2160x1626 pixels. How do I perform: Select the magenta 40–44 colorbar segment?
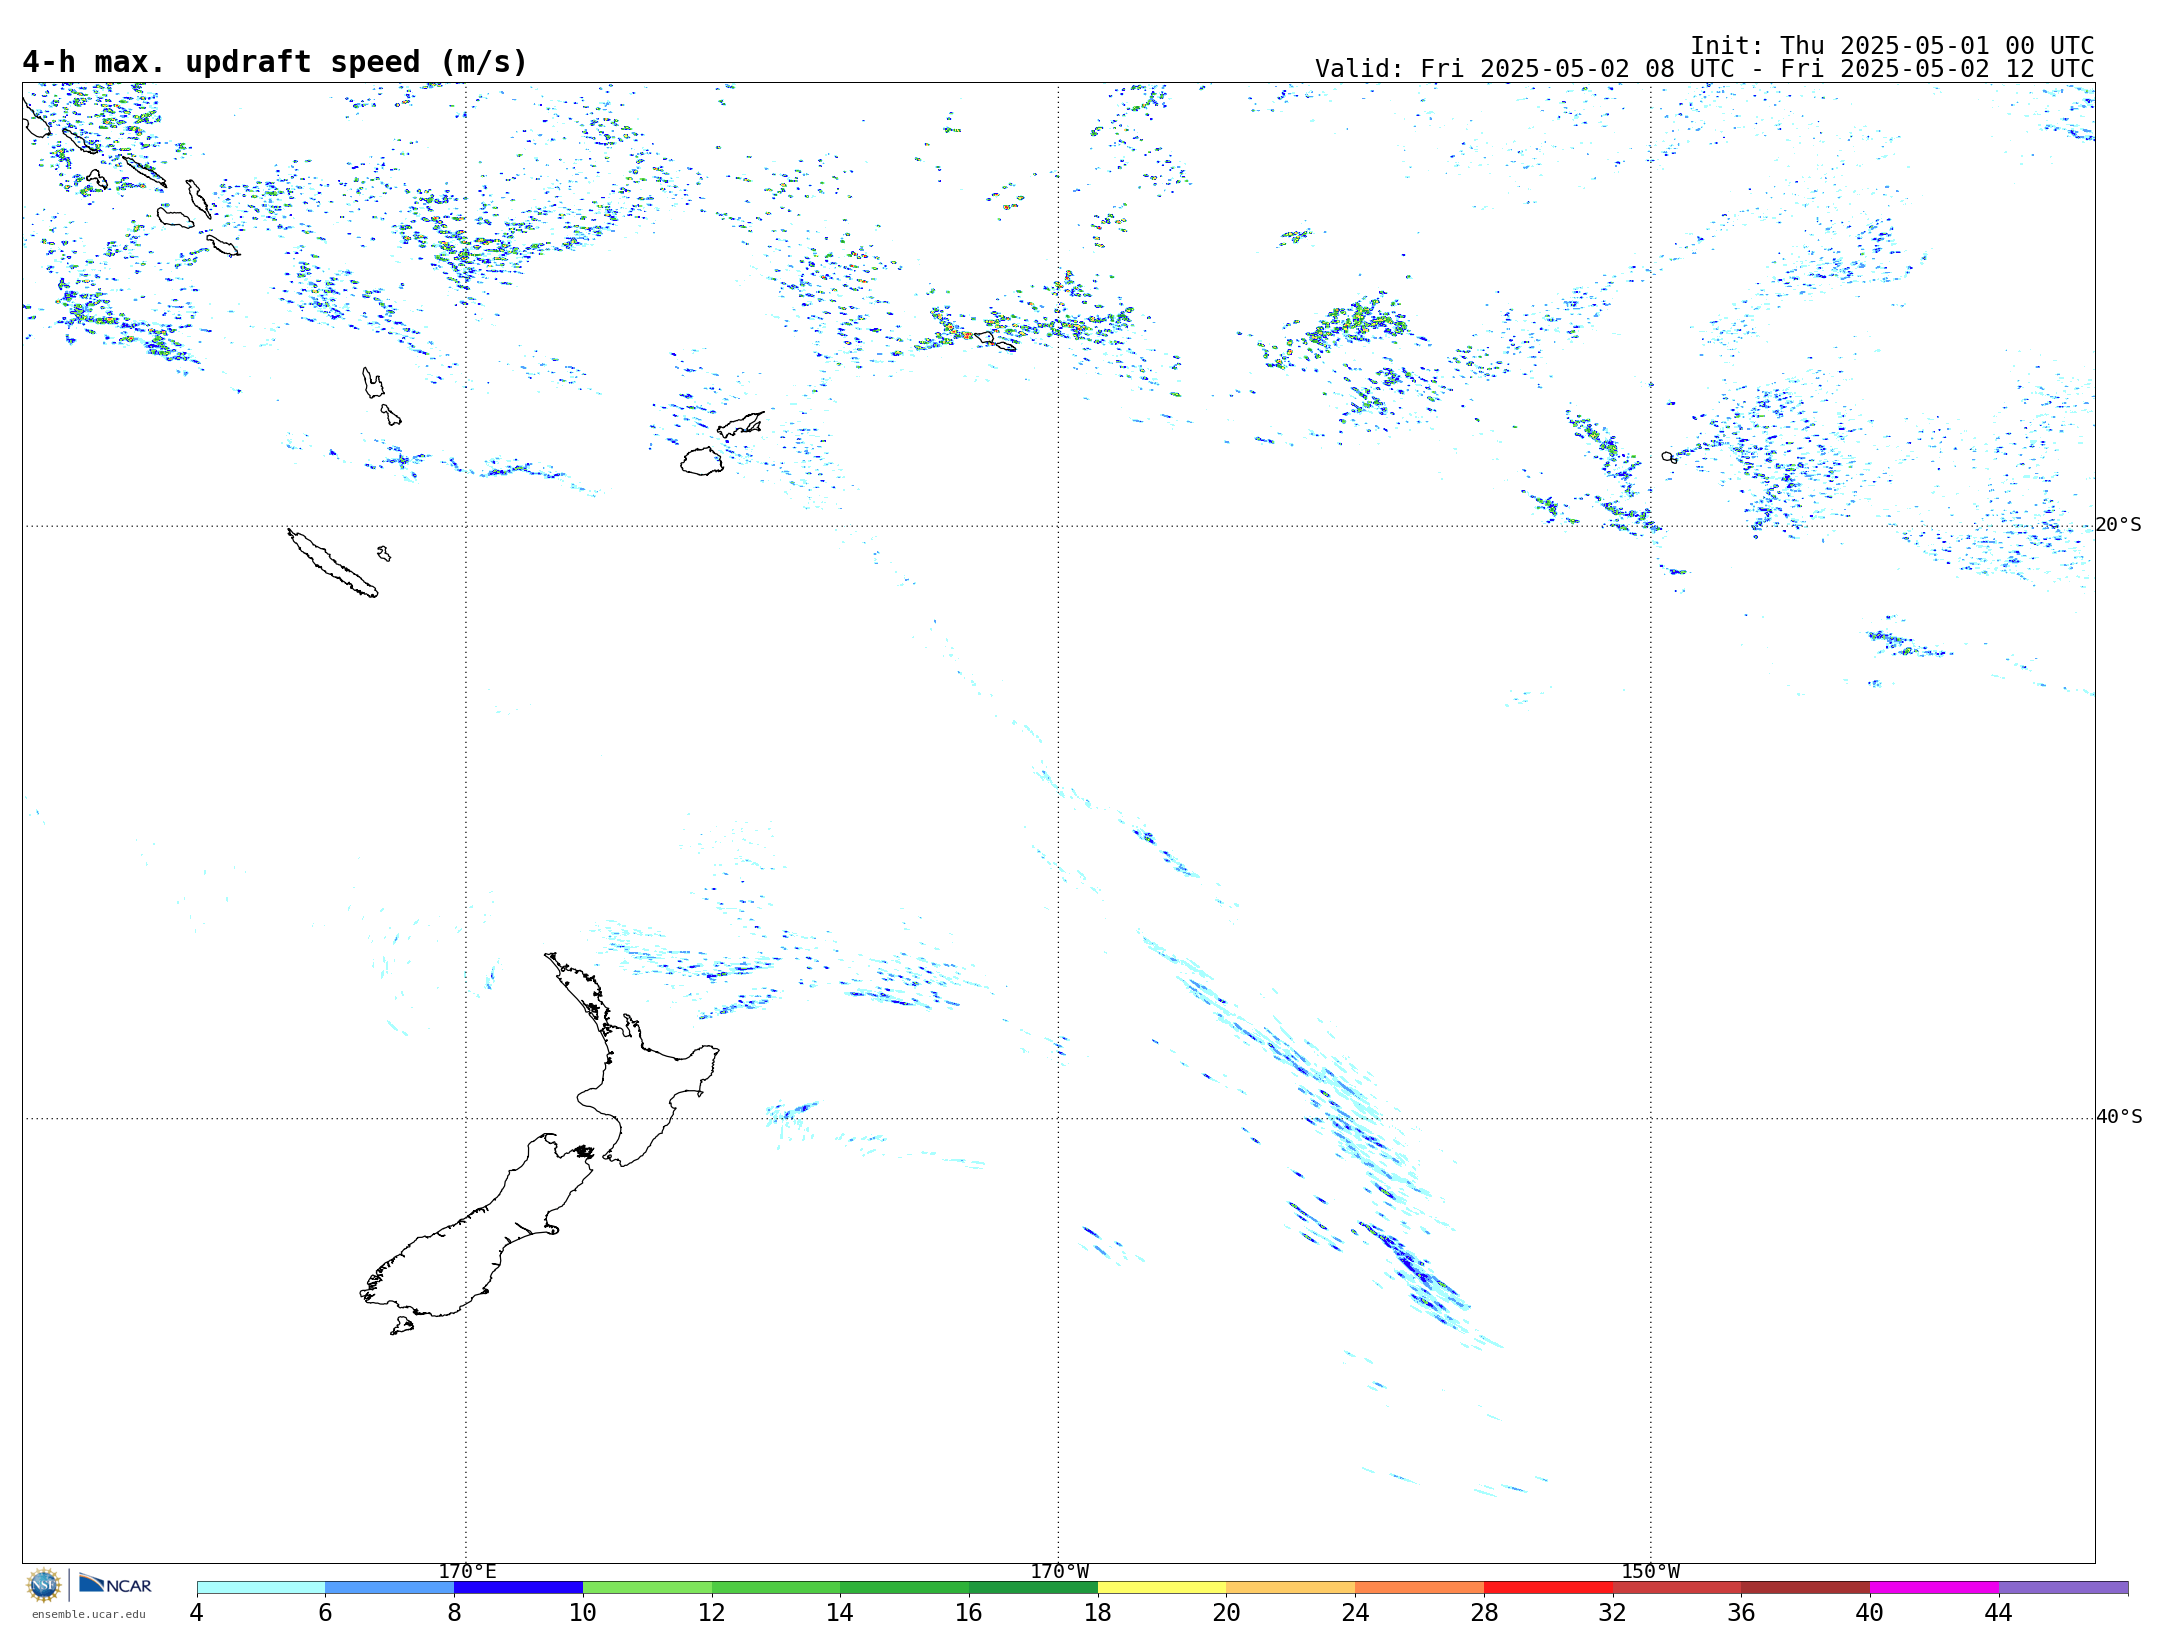1934,1588
